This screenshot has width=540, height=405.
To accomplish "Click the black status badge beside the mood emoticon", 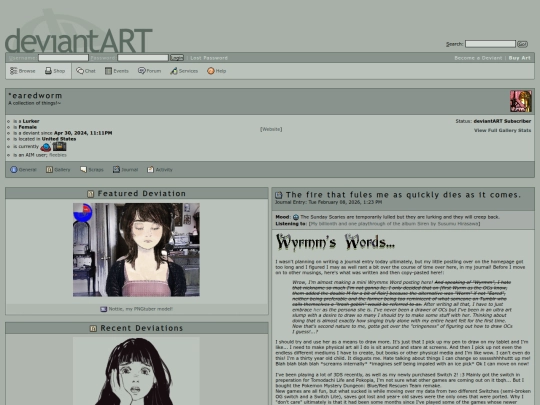I will coord(59,146).
